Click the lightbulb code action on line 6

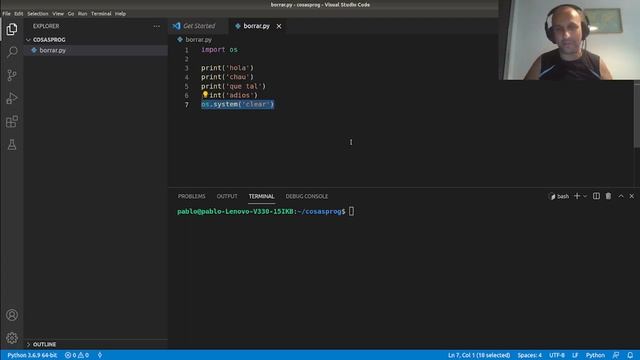point(205,95)
